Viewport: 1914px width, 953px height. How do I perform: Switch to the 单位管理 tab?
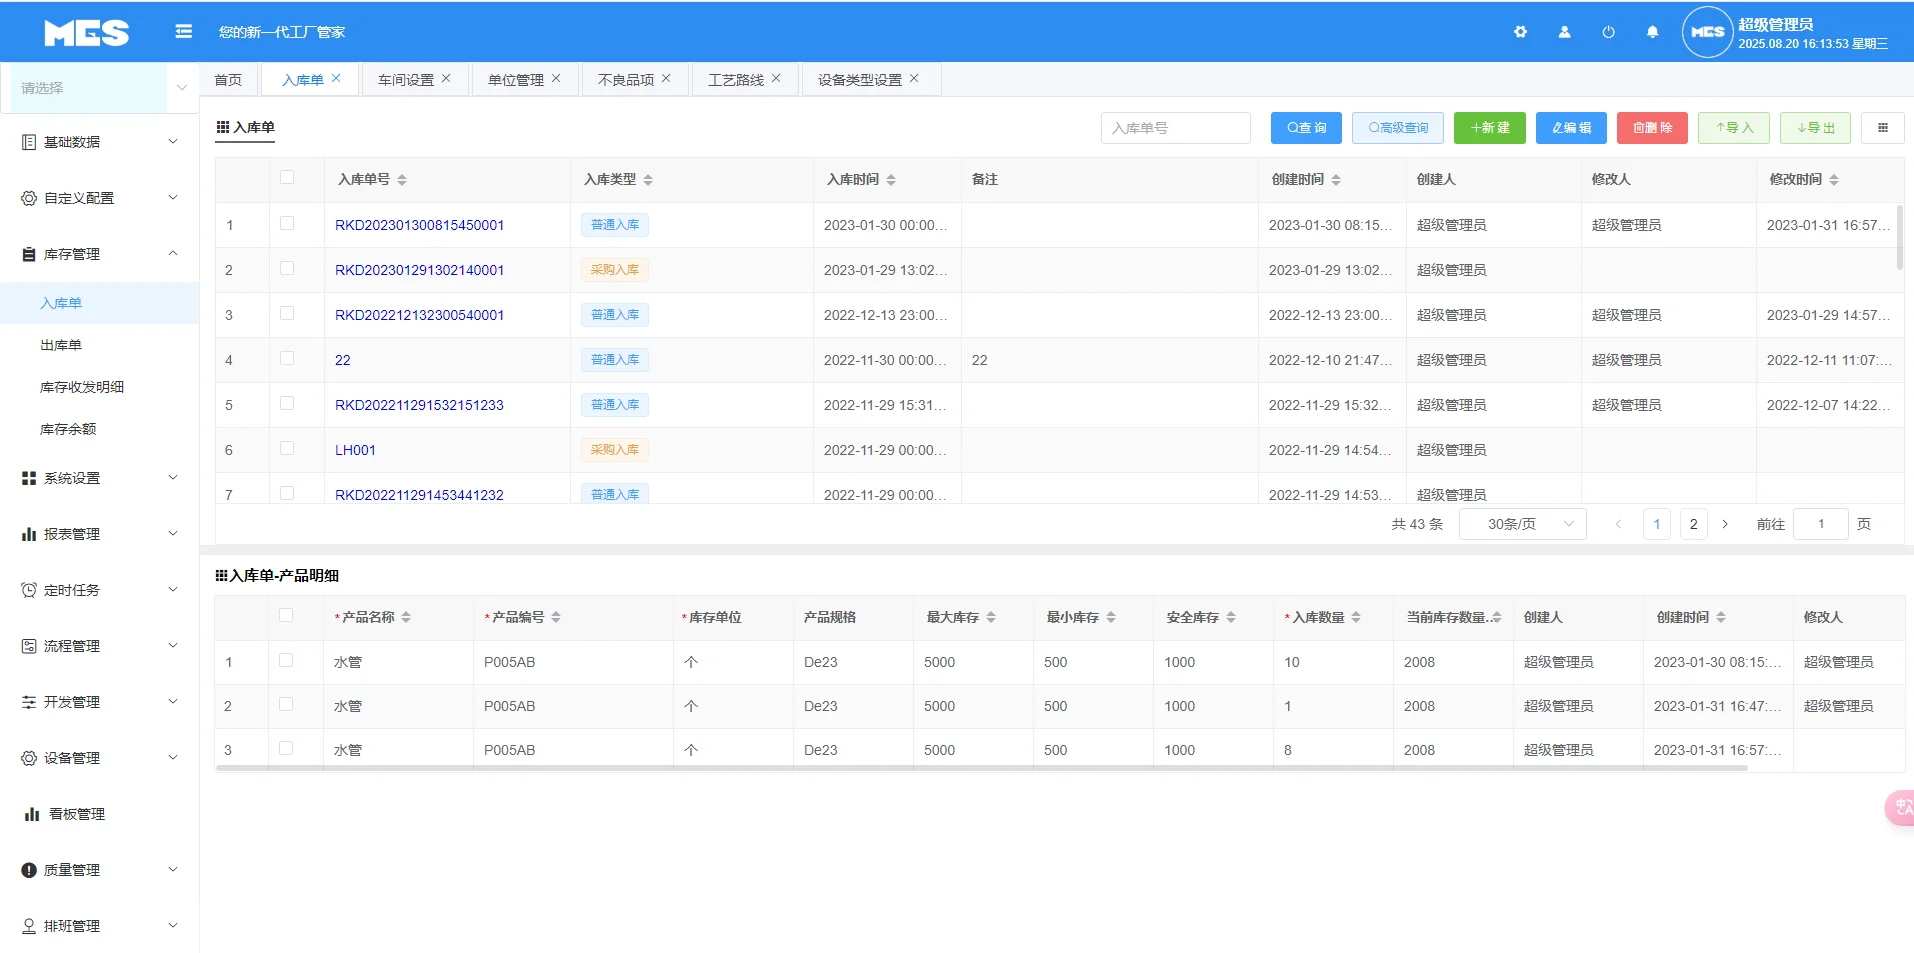516,79
